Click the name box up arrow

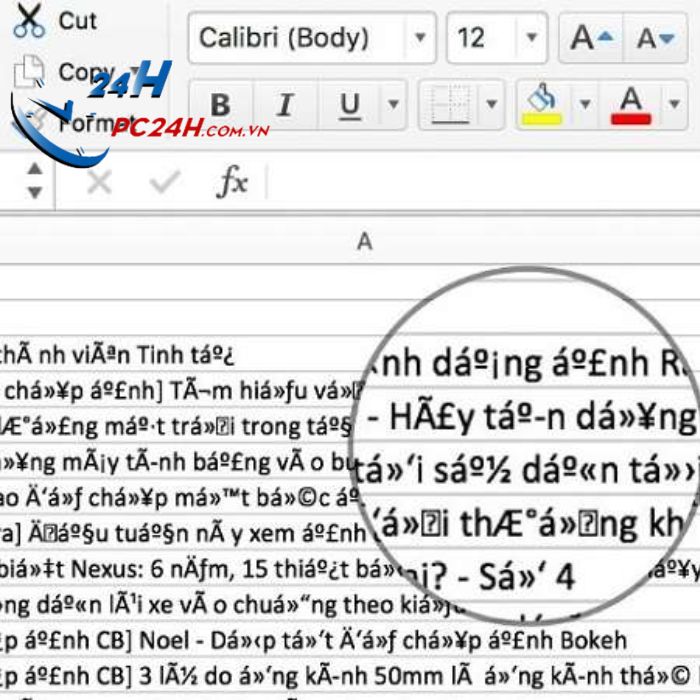click(x=35, y=169)
